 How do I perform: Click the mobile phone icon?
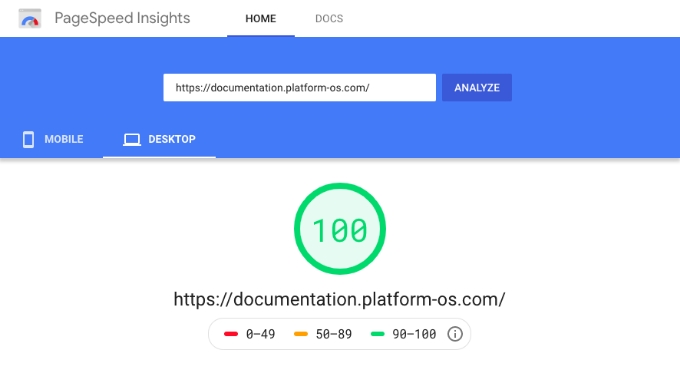click(x=29, y=139)
